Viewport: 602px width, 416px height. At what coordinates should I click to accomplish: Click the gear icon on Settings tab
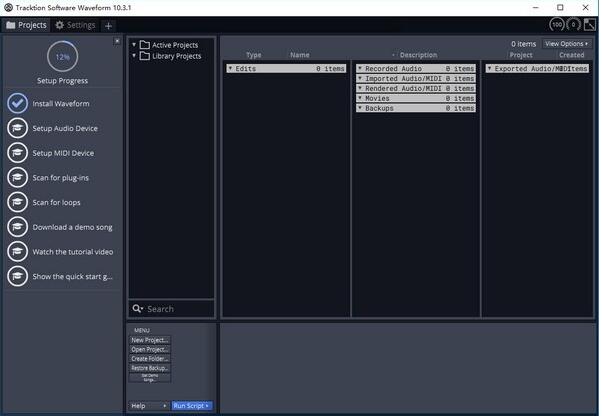click(60, 25)
